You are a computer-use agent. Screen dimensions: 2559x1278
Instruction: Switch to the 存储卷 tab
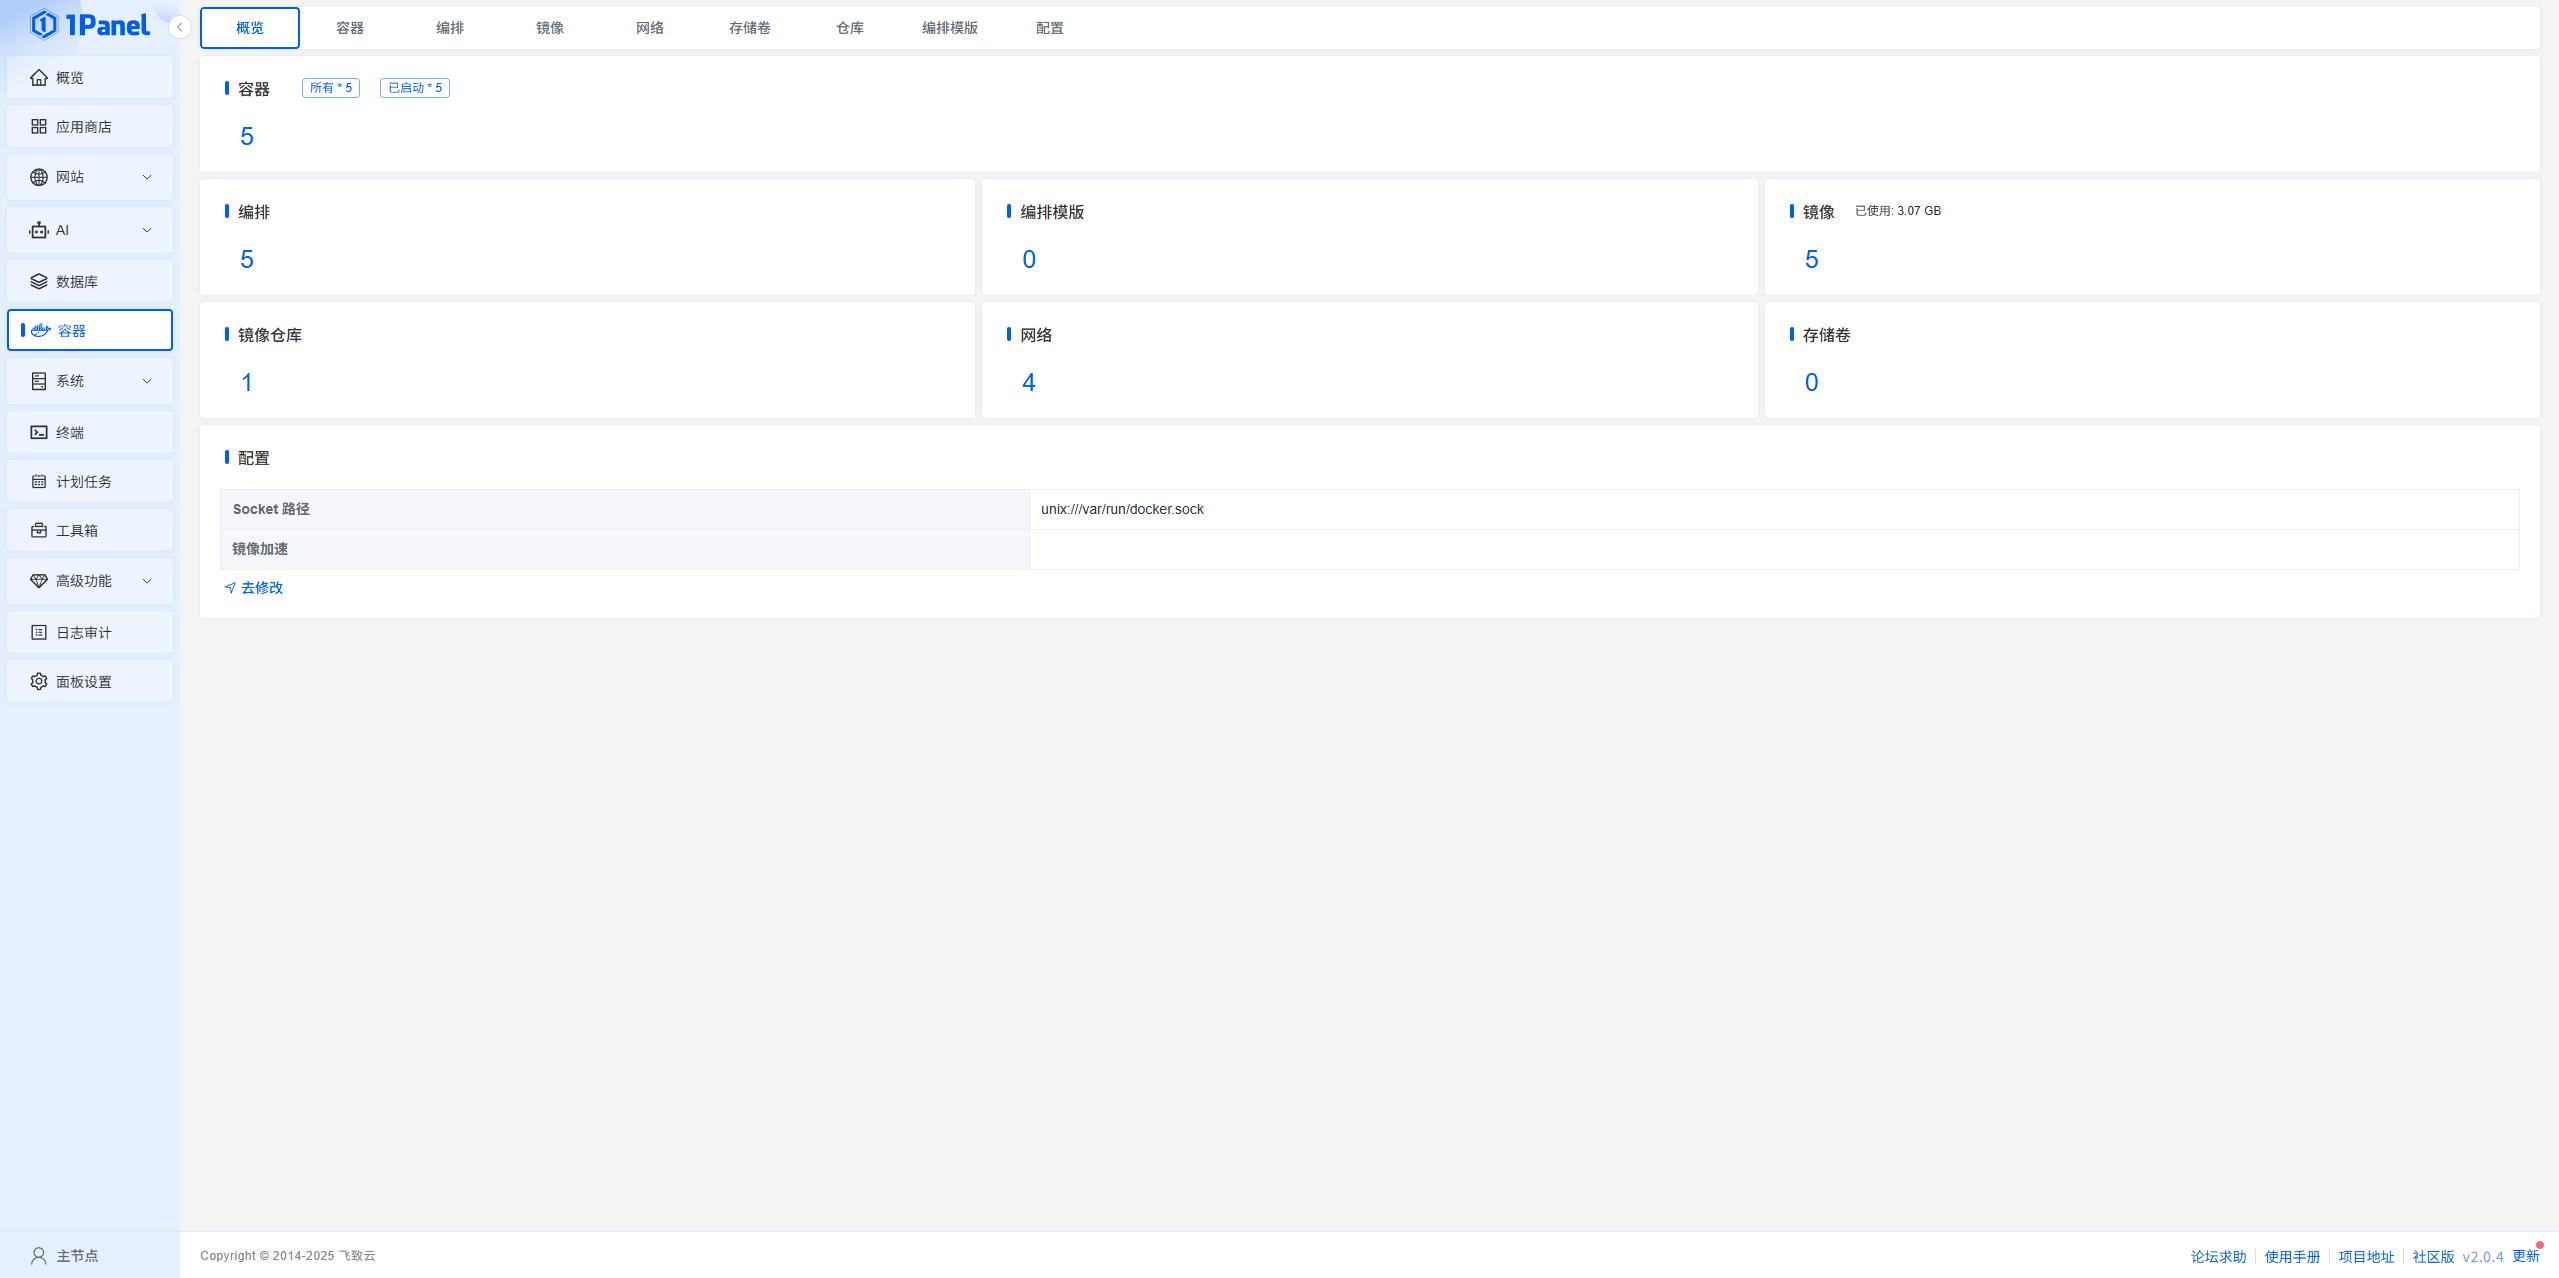(750, 27)
